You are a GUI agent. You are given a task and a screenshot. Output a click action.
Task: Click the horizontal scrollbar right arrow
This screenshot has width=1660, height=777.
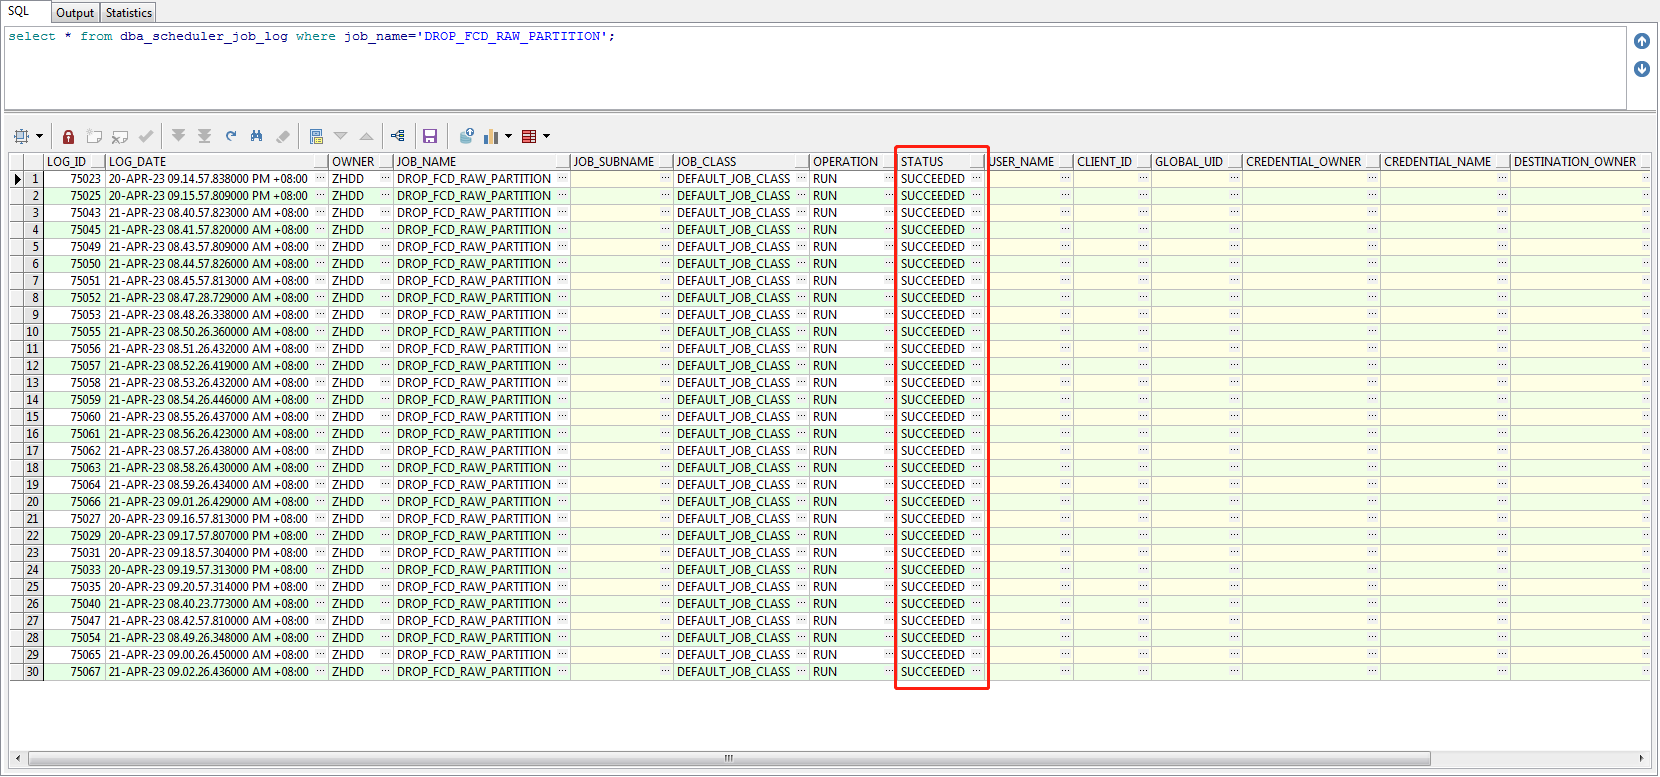click(x=1642, y=758)
